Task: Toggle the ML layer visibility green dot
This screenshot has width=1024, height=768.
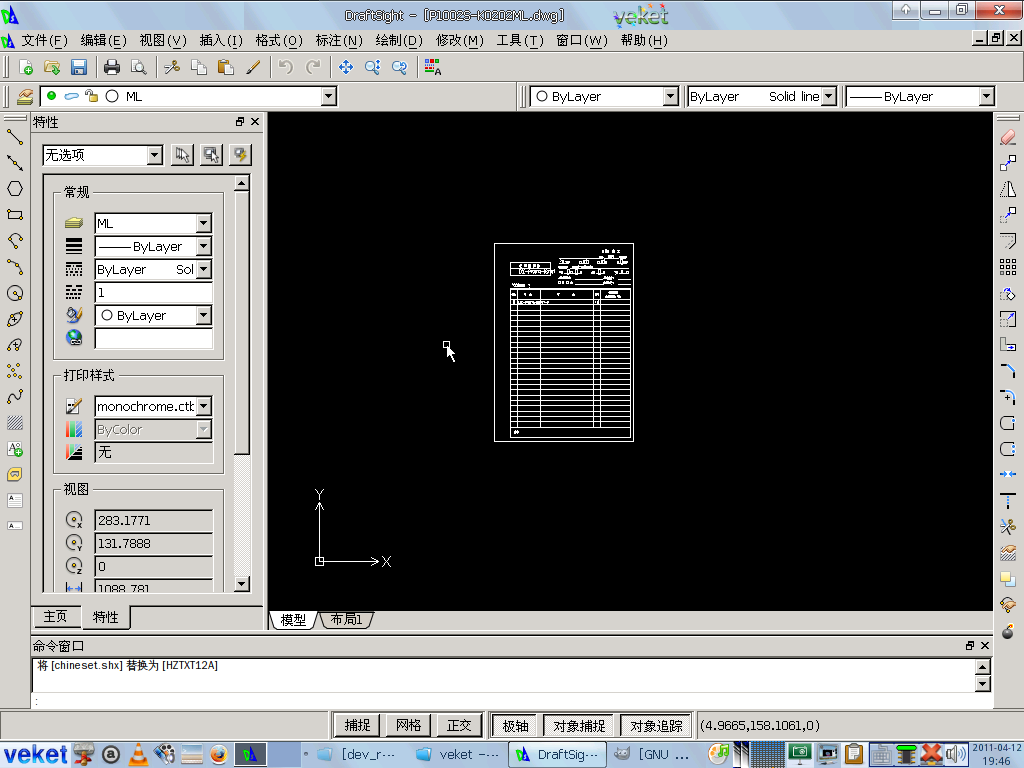Action: tap(52, 96)
